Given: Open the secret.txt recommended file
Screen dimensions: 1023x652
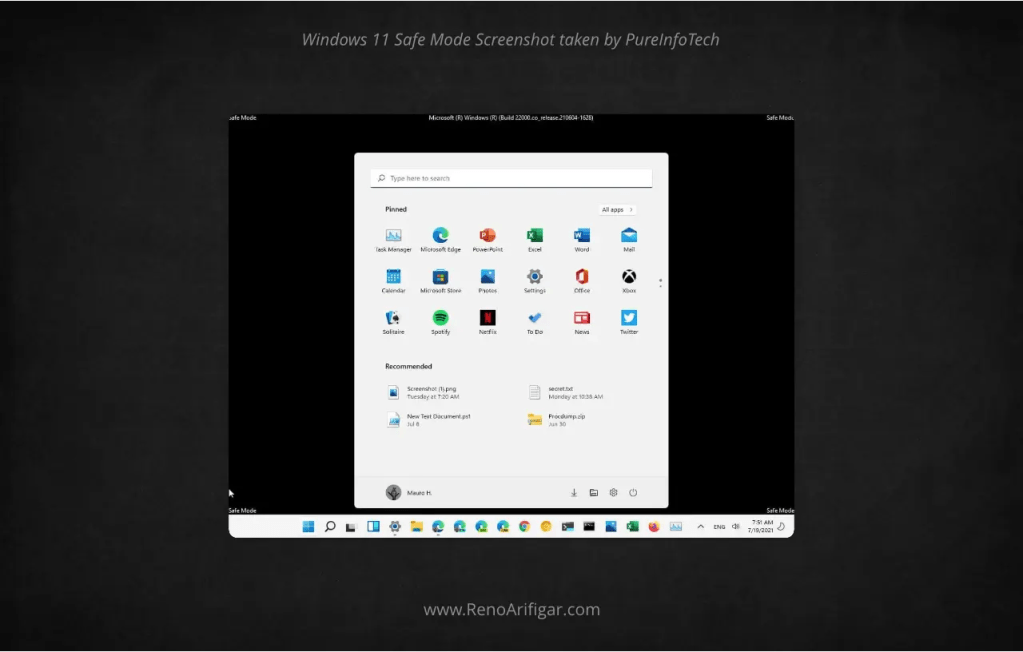Looking at the screenshot, I should [x=565, y=392].
